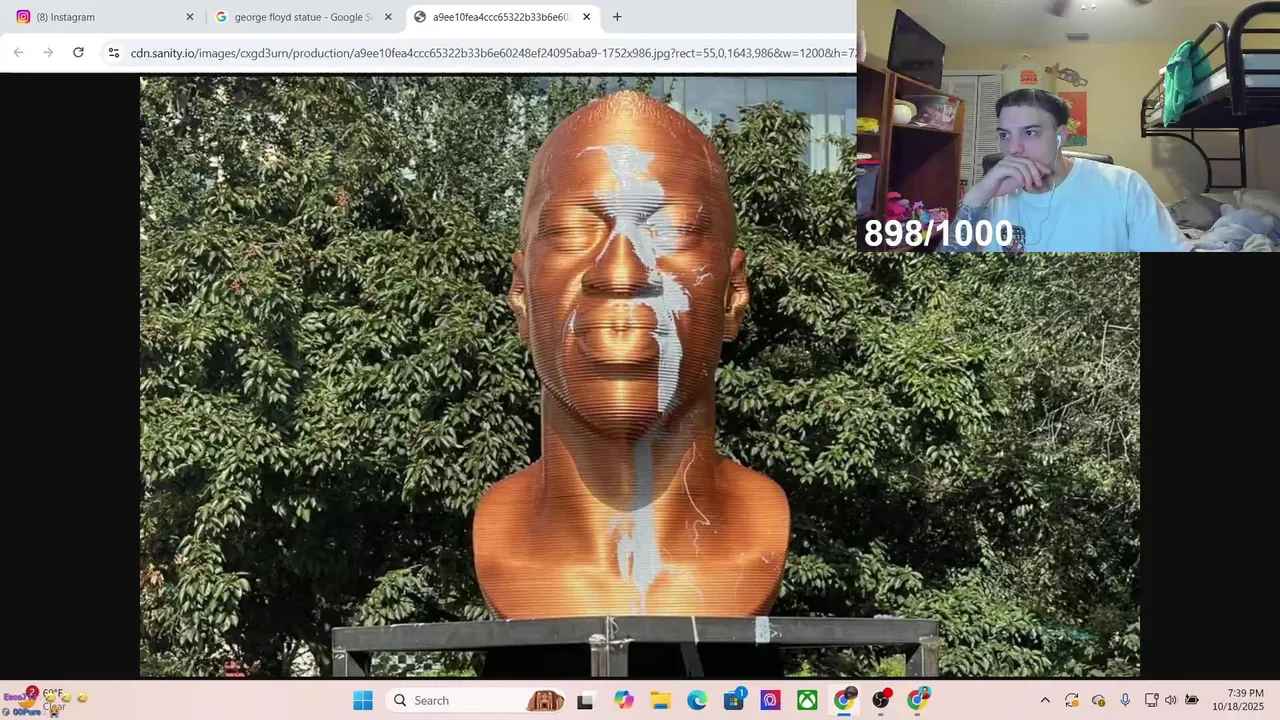Screen dimensions: 1280x720
Task: Close the cdn.sanity.io image tab
Action: [586, 17]
